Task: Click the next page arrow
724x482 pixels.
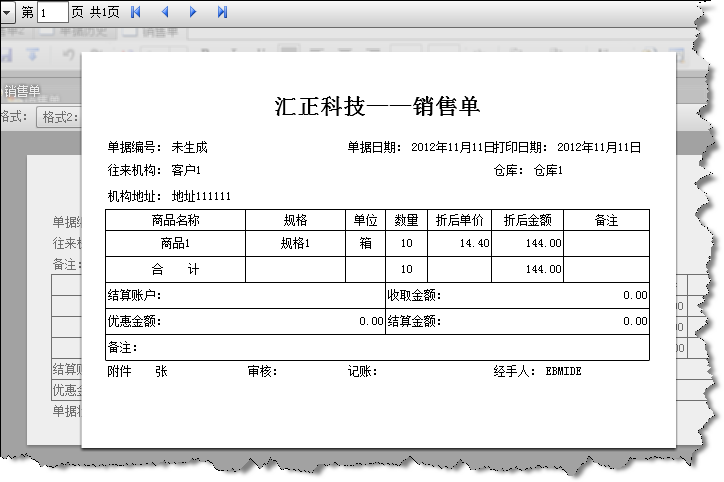Action: (193, 12)
